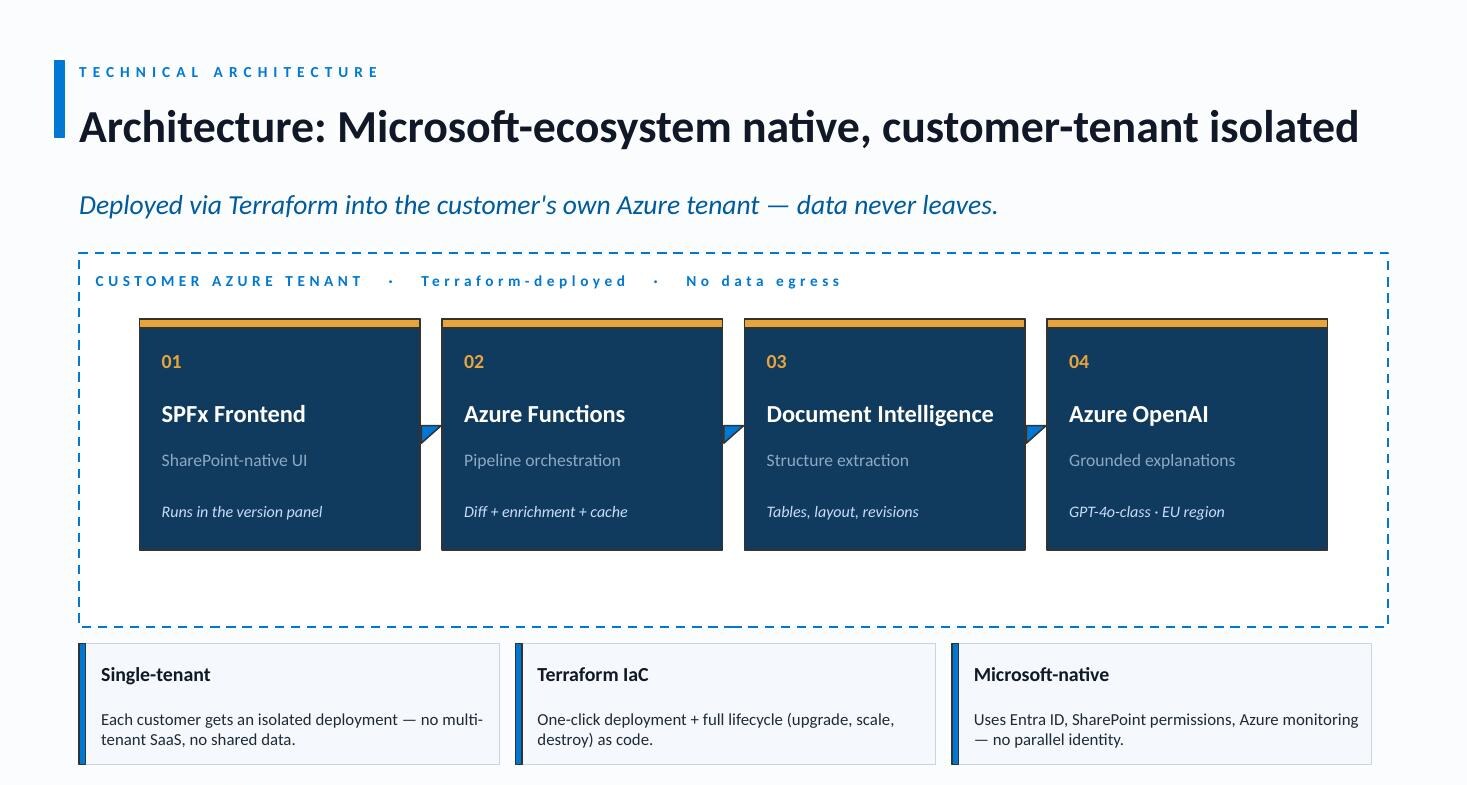
Task: Click the 'Azure Functions' heading
Action: (x=544, y=414)
